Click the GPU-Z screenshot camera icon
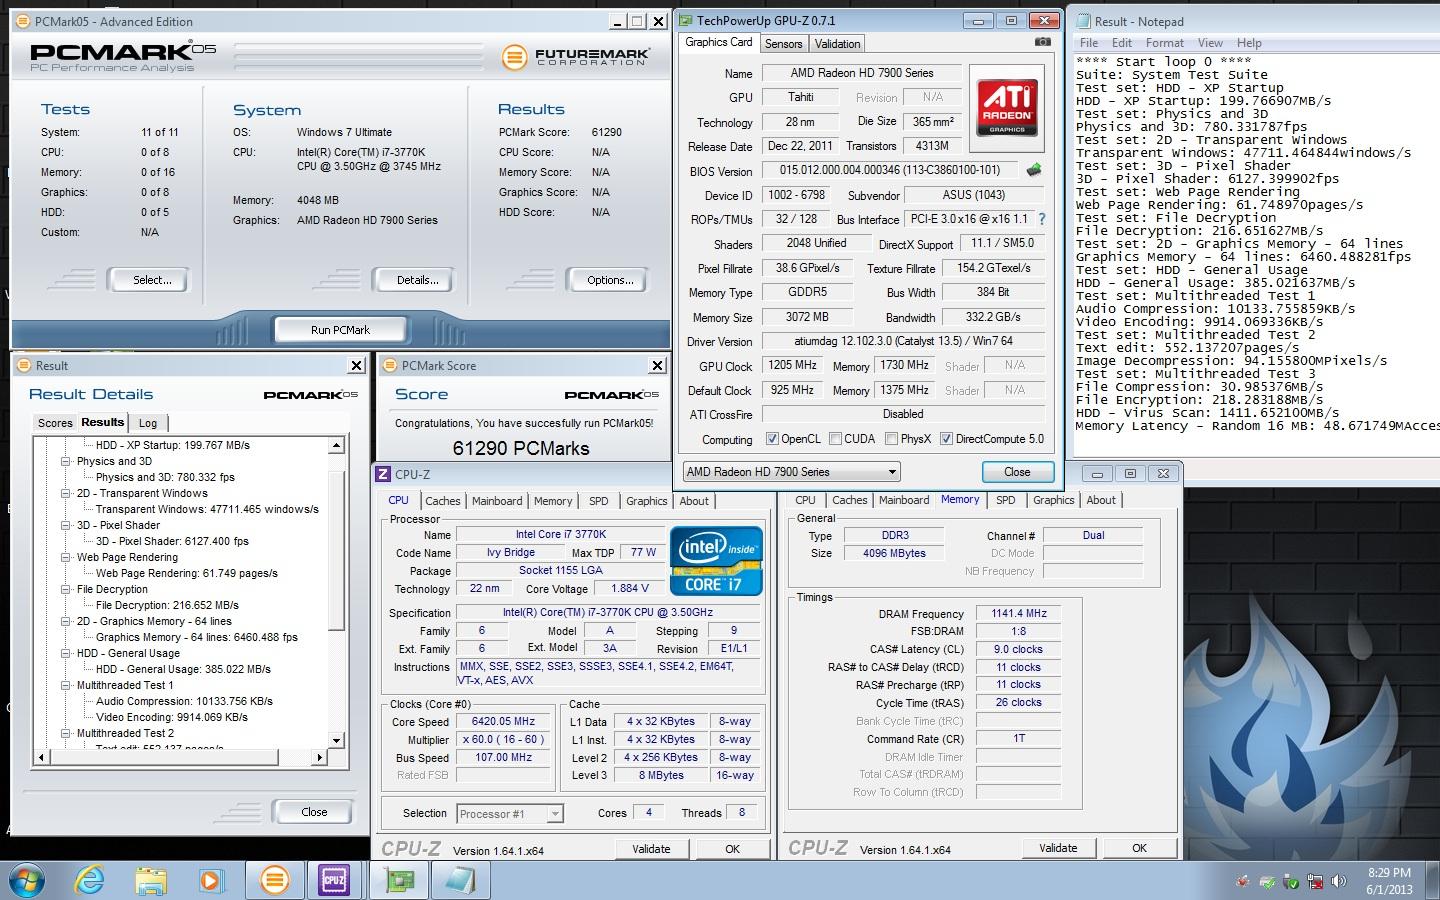Image resolution: width=1440 pixels, height=900 pixels. point(1042,42)
